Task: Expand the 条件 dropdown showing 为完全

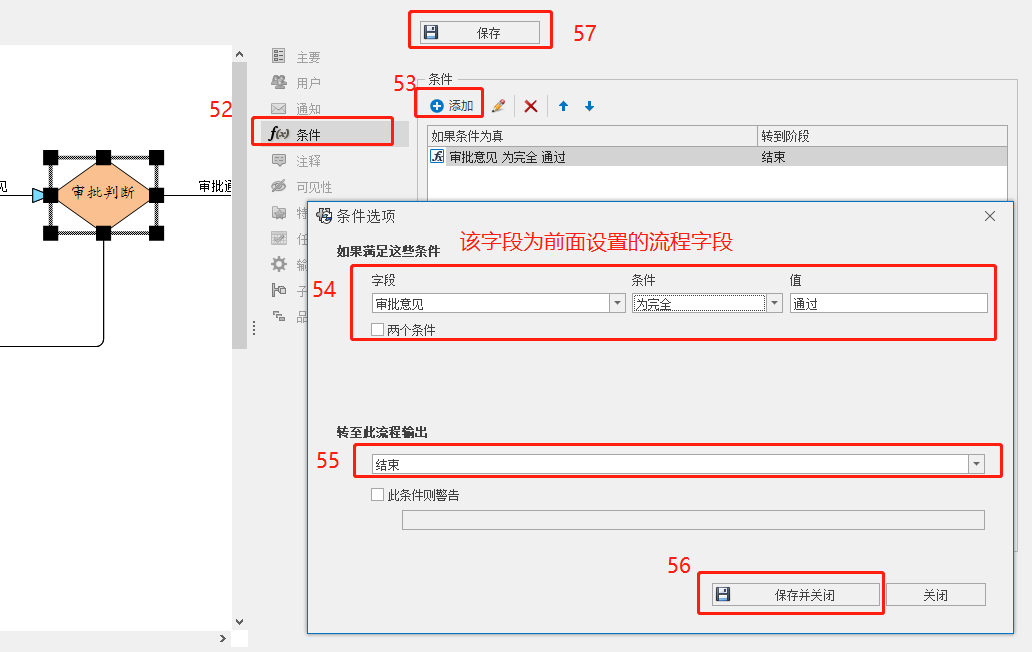Action: 774,303
